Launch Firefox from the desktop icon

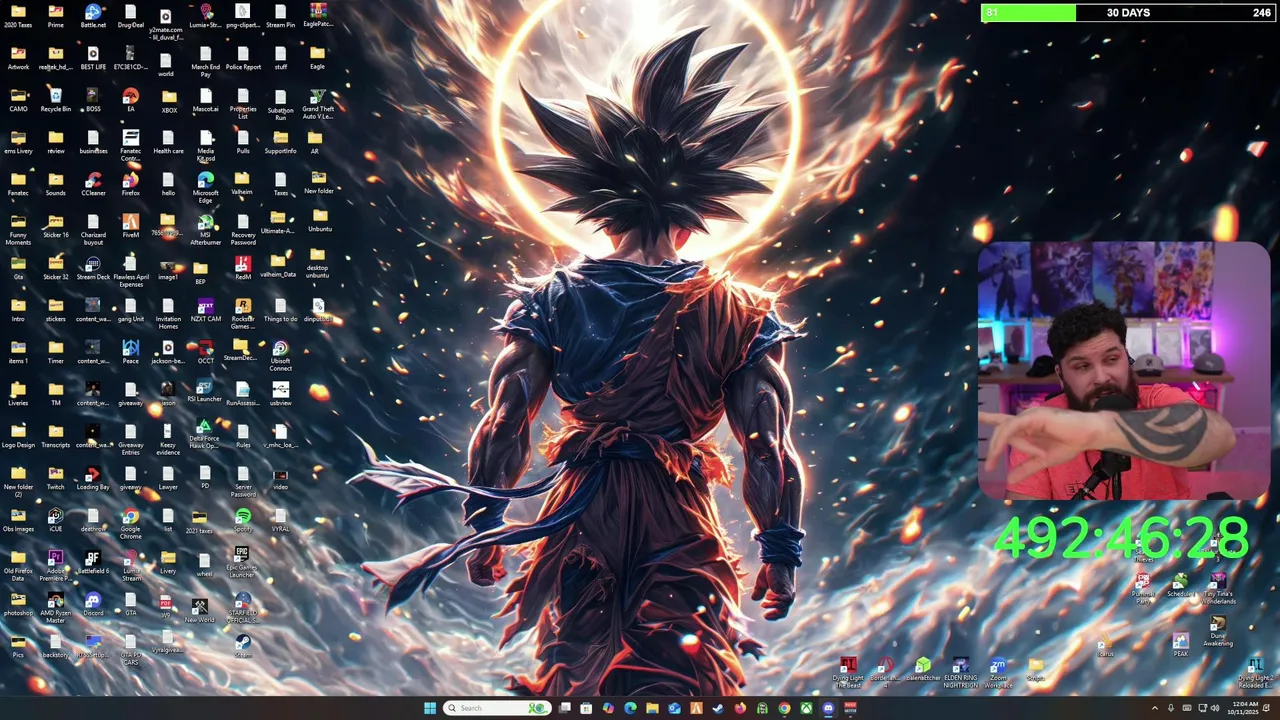(x=131, y=184)
